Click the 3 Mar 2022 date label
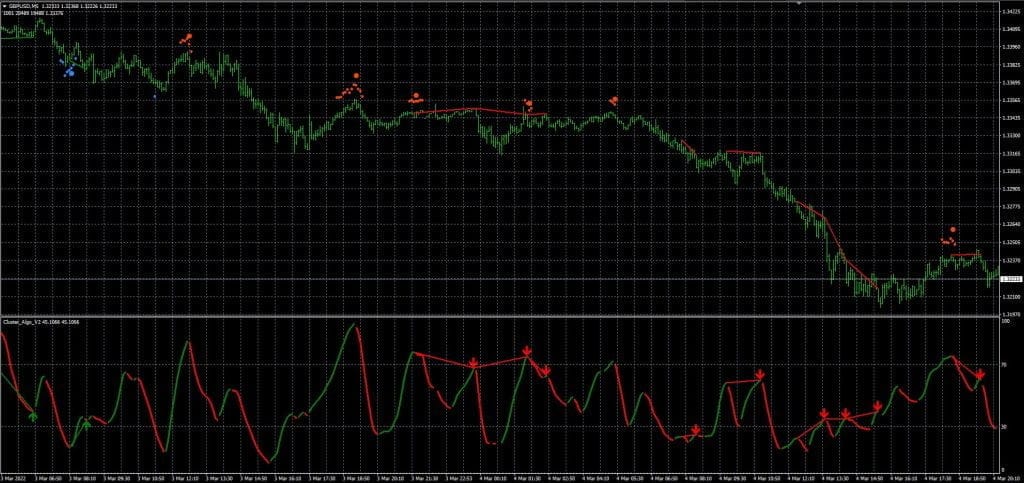The width and height of the screenshot is (1024, 483). [x=12, y=478]
